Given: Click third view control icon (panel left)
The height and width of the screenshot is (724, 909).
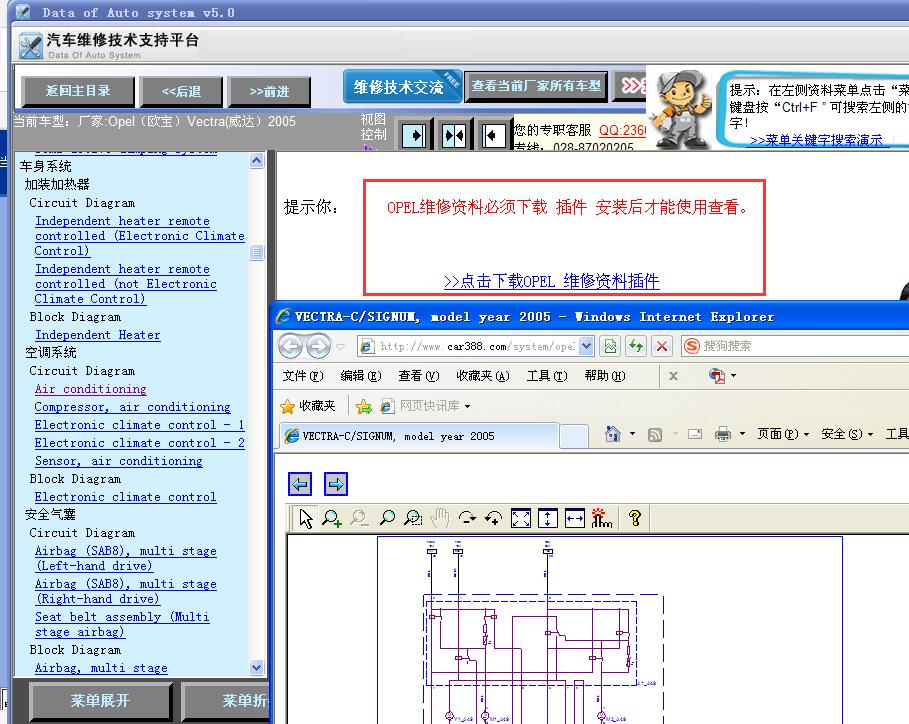Looking at the screenshot, I should click(x=493, y=136).
